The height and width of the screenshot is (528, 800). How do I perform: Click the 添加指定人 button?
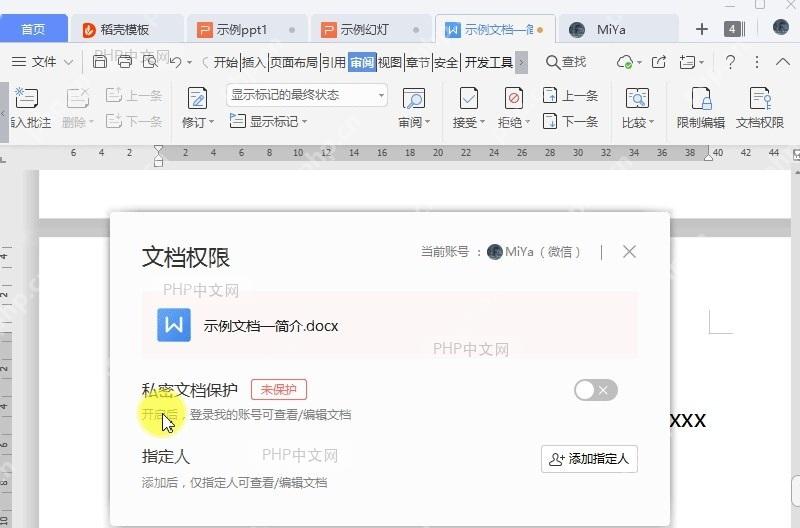[x=589, y=459]
